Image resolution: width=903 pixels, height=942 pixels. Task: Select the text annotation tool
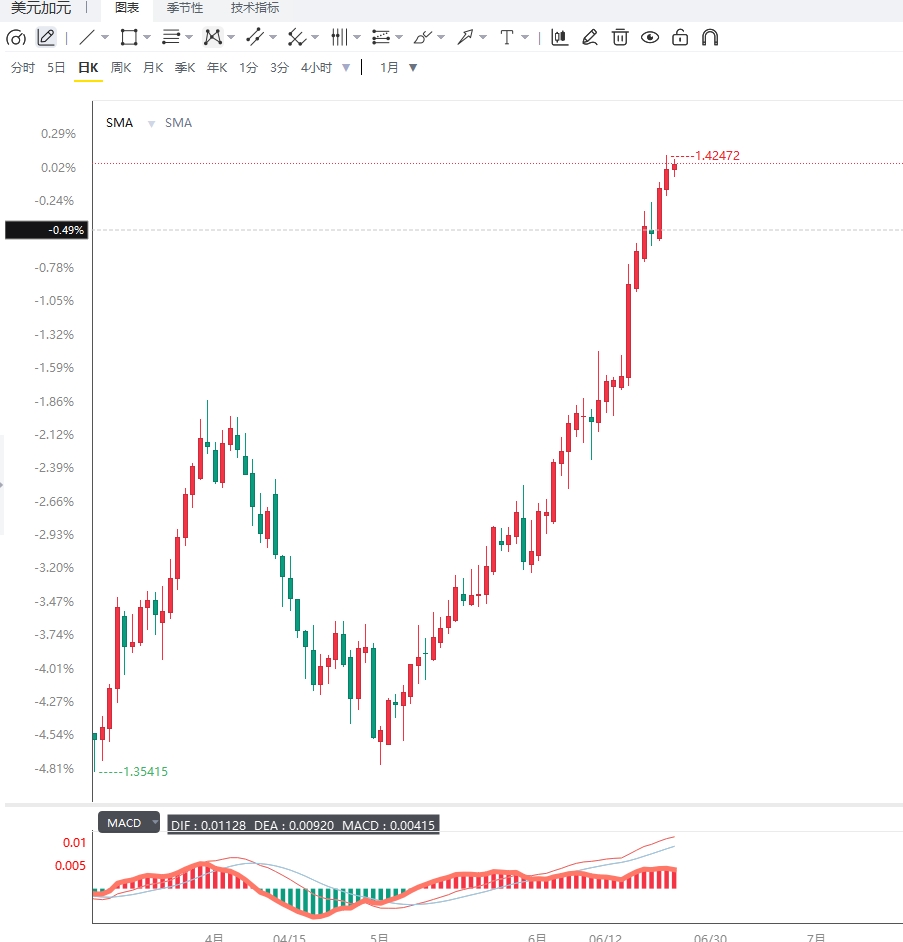(x=507, y=37)
